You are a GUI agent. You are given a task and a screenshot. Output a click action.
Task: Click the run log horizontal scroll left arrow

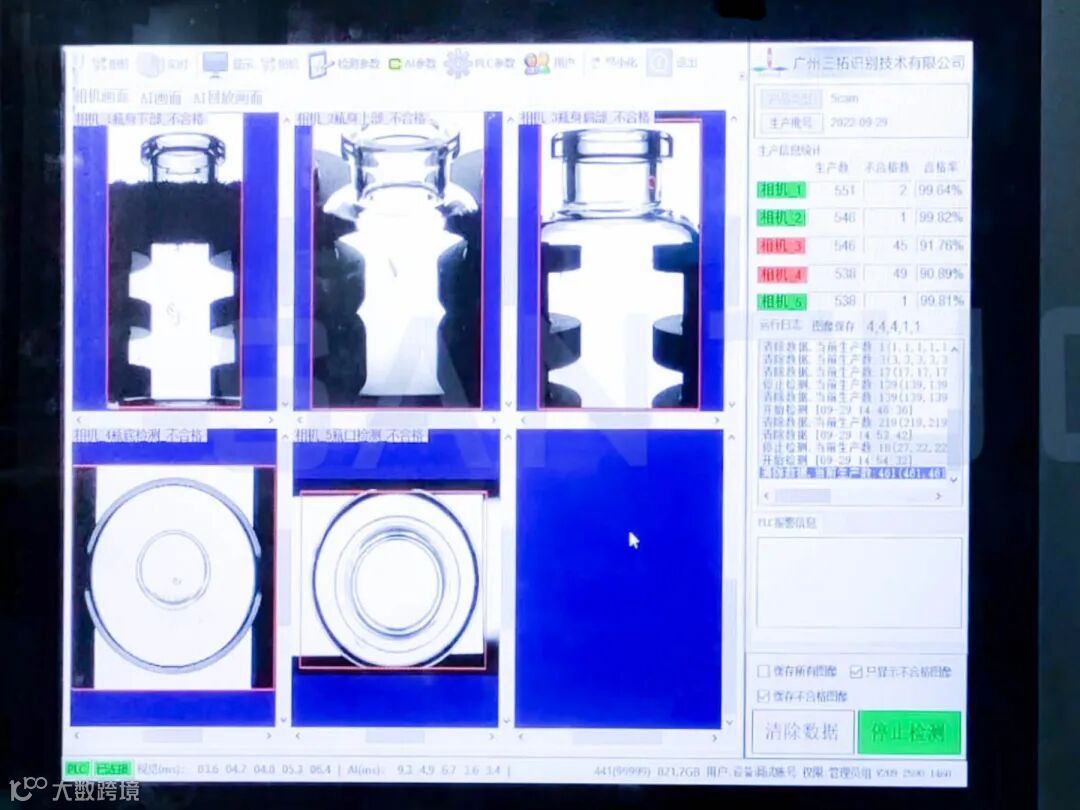coord(766,496)
